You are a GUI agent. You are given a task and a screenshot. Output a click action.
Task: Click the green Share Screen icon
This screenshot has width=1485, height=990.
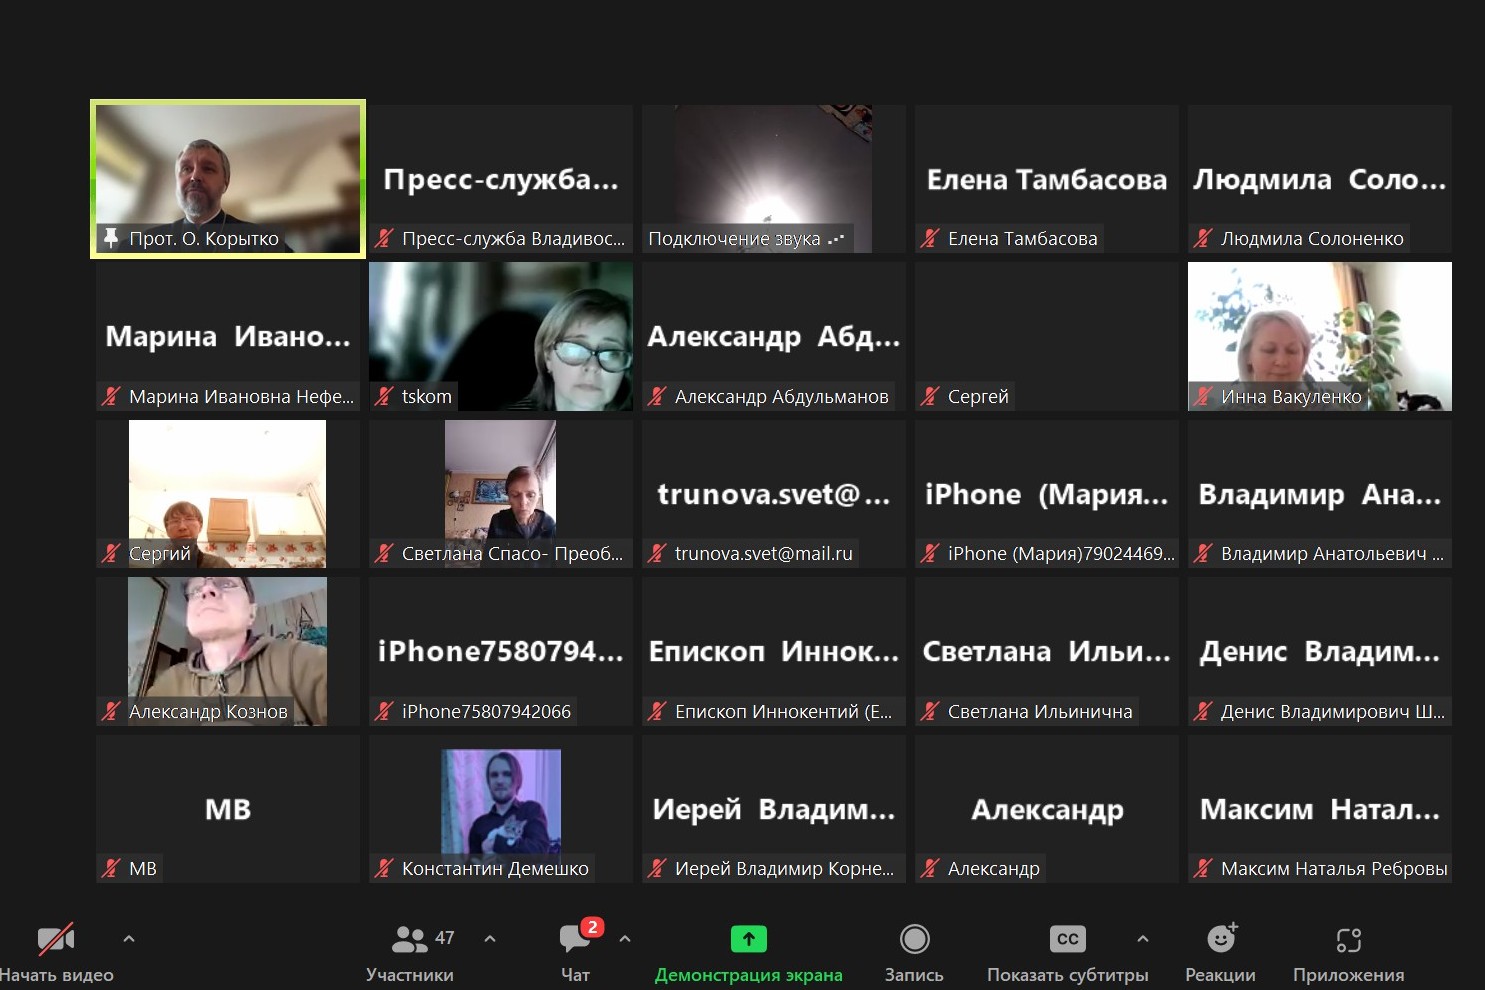[748, 939]
